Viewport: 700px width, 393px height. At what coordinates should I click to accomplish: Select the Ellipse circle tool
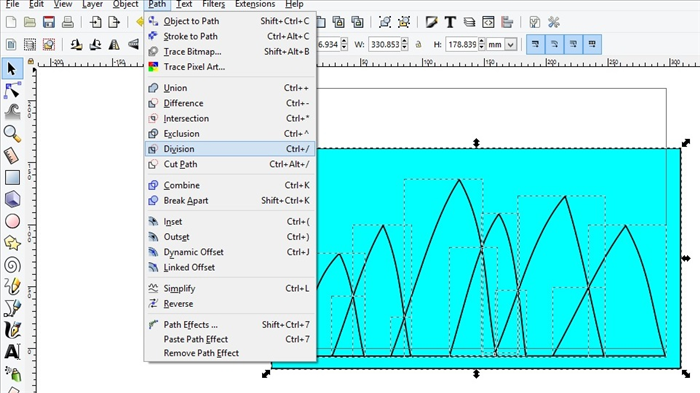click(x=12, y=221)
